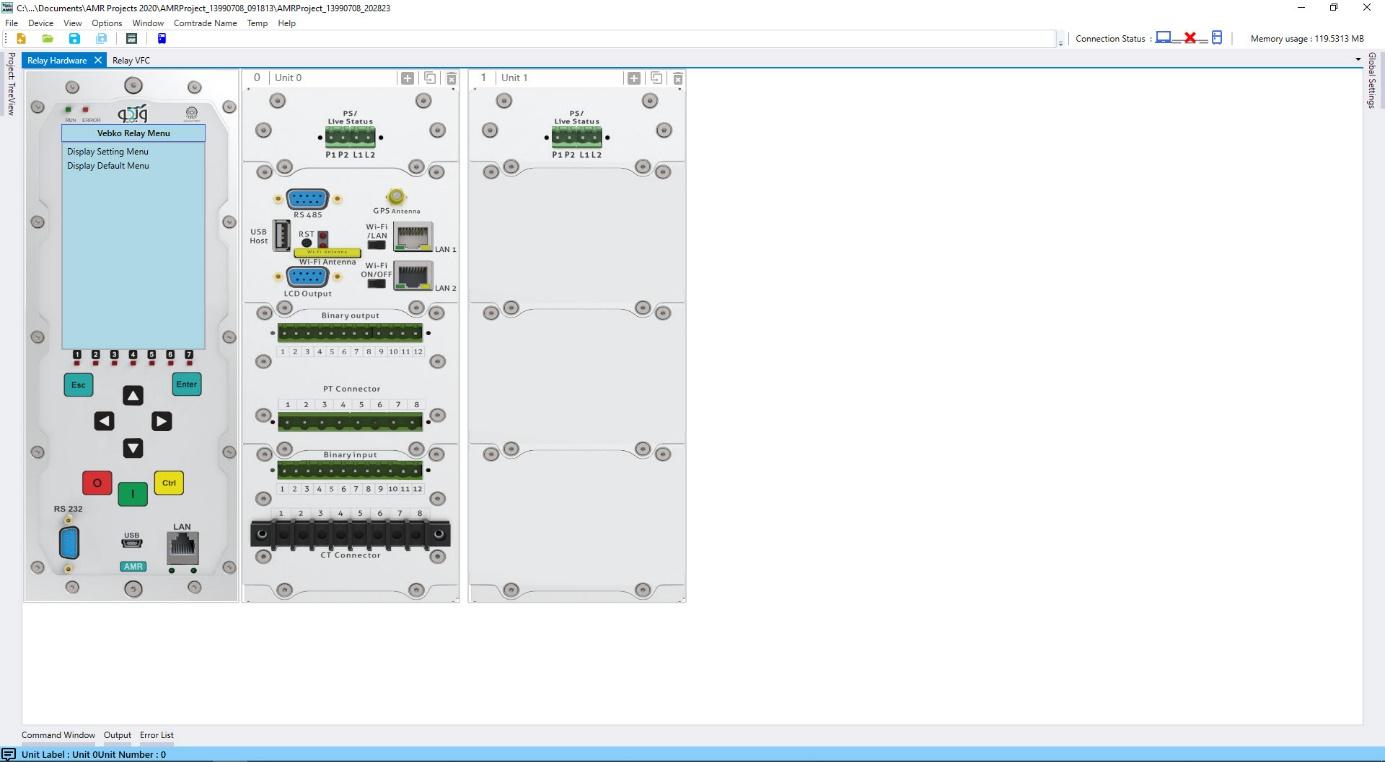
Task: Click the Save All toolbar icon
Action: 101,38
